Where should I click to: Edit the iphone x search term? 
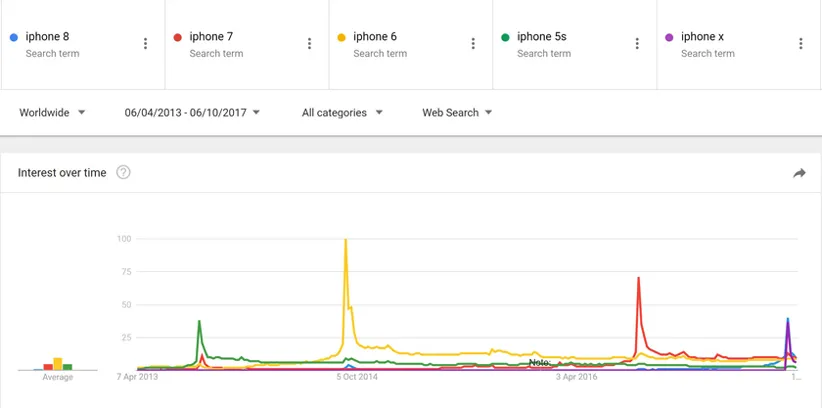pyautogui.click(x=702, y=37)
